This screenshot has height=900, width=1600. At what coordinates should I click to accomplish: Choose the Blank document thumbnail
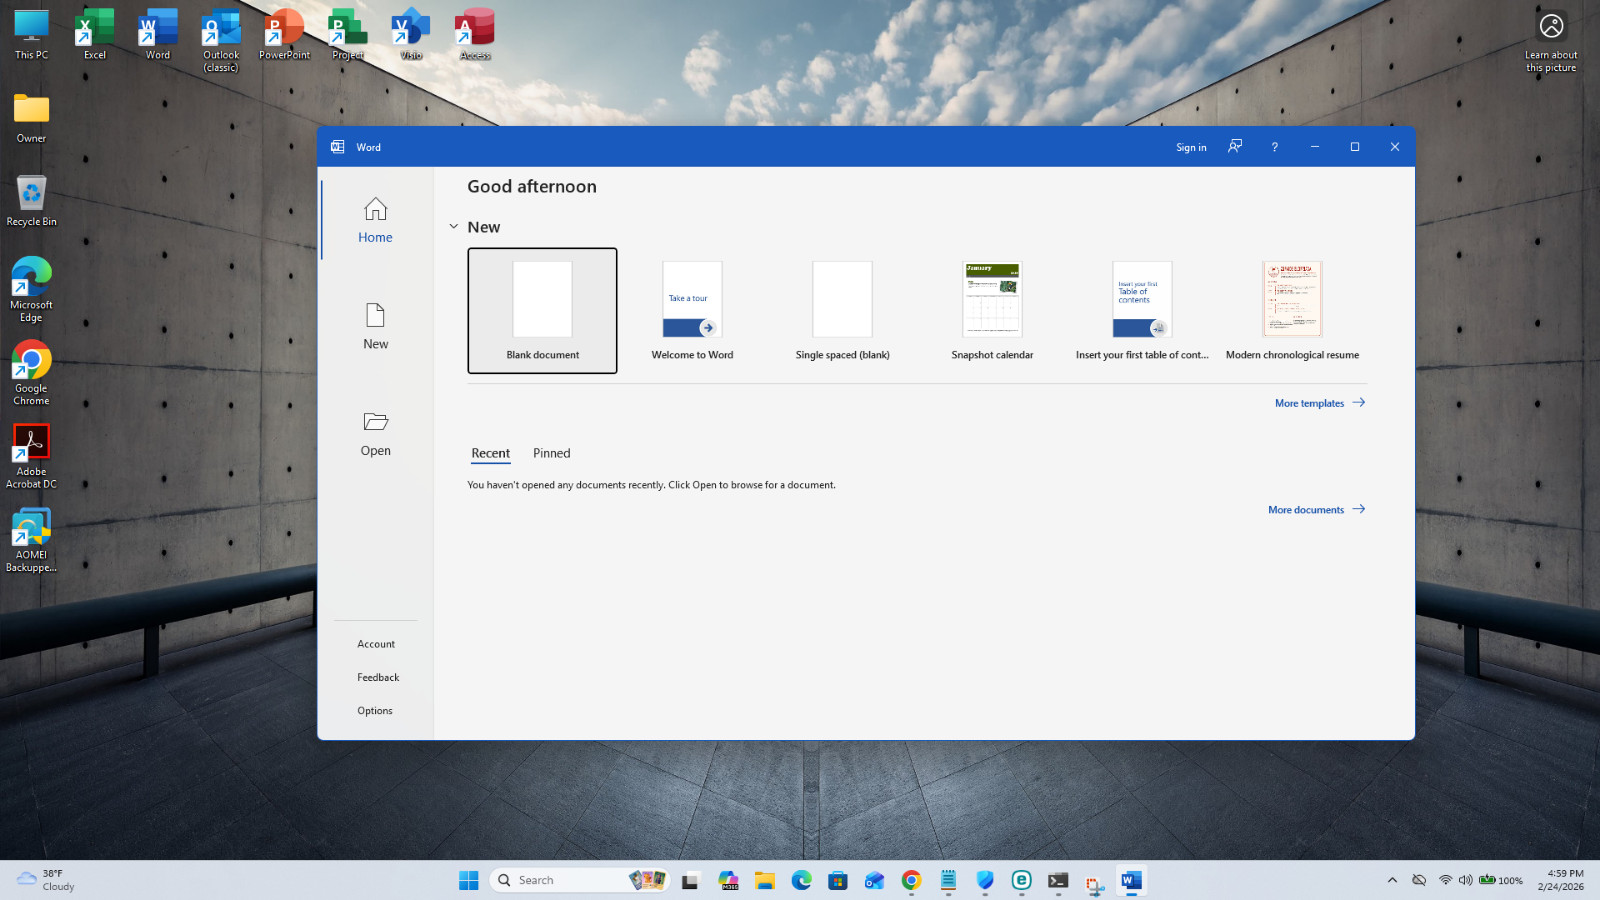point(542,310)
